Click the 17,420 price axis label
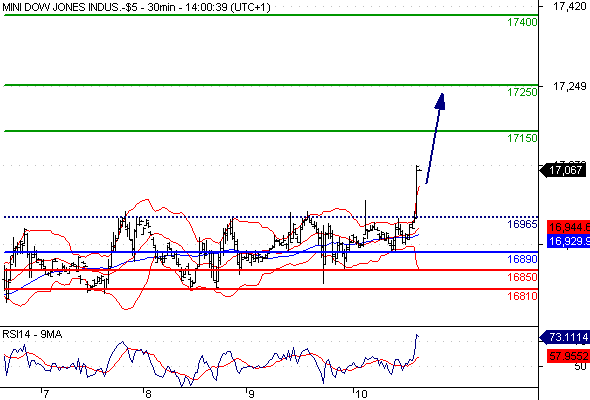Image resolution: width=590 pixels, height=400 pixels. click(x=570, y=6)
